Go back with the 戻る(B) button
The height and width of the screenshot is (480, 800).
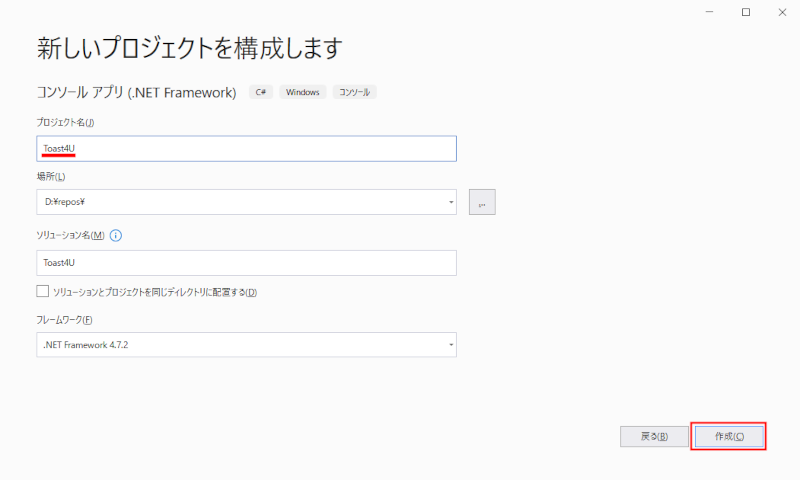[x=654, y=436]
